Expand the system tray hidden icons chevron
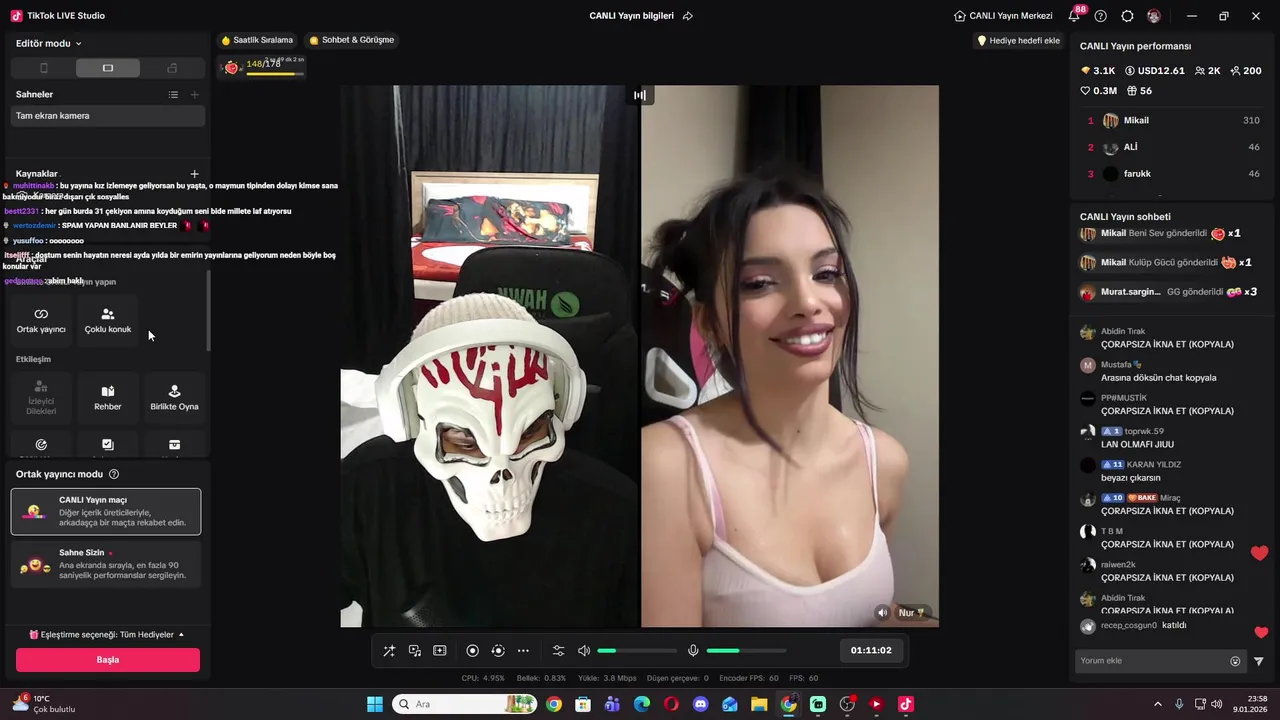The image size is (1280, 720). 1158,704
